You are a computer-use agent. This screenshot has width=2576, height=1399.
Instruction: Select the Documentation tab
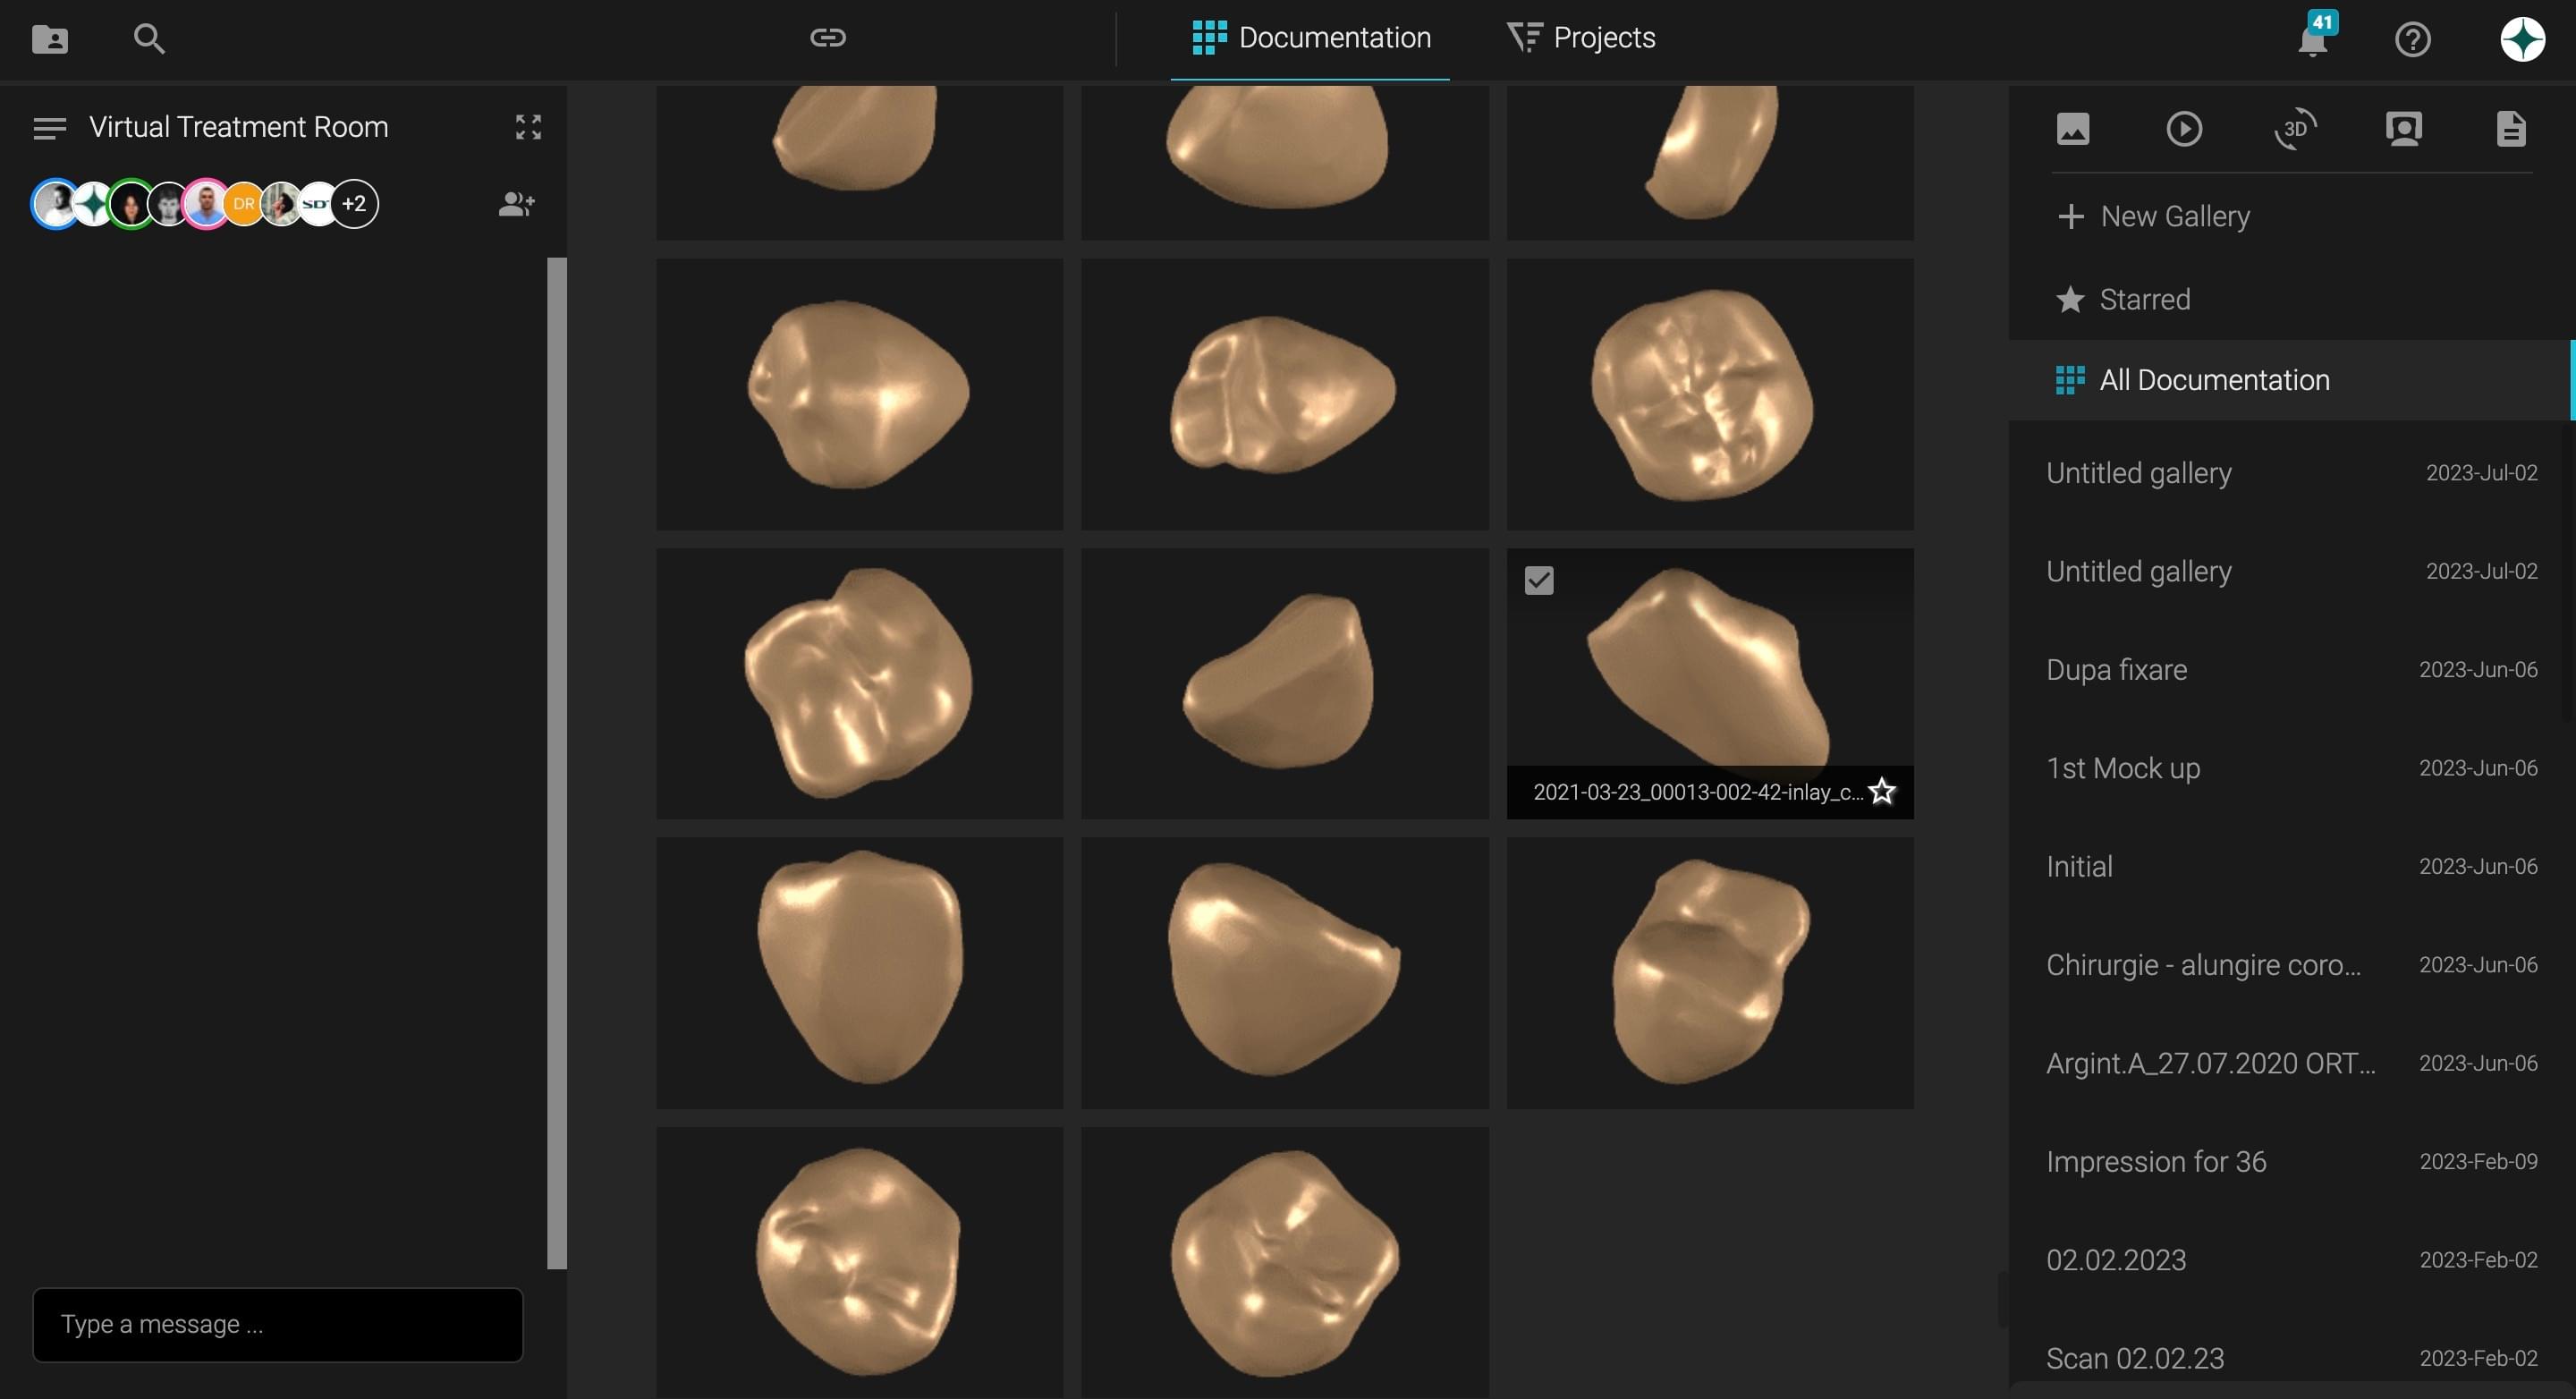pyautogui.click(x=1311, y=38)
